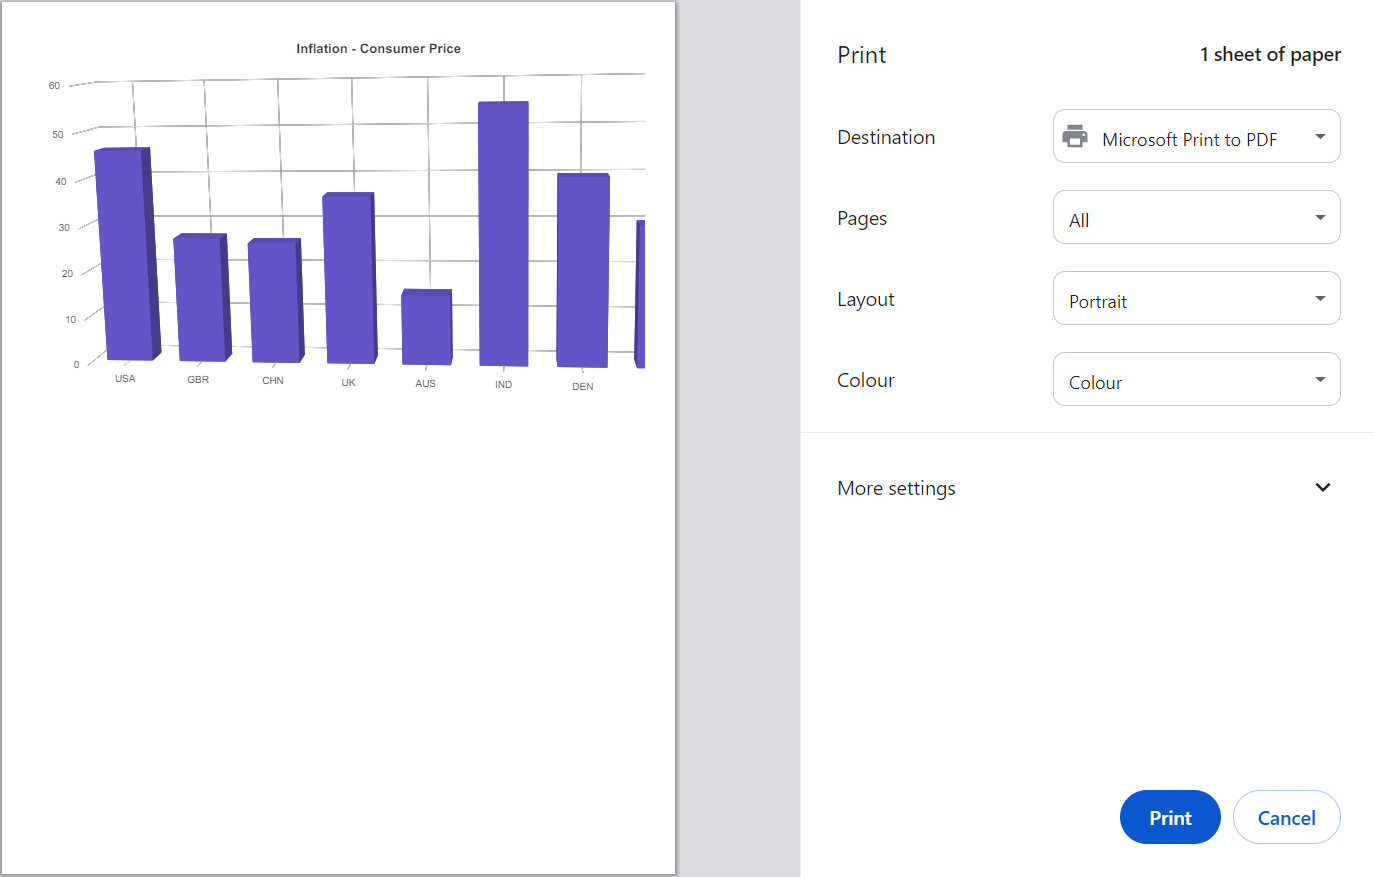The width and height of the screenshot is (1374, 877).
Task: Click the IND bar in the chart preview
Action: pyautogui.click(x=503, y=234)
